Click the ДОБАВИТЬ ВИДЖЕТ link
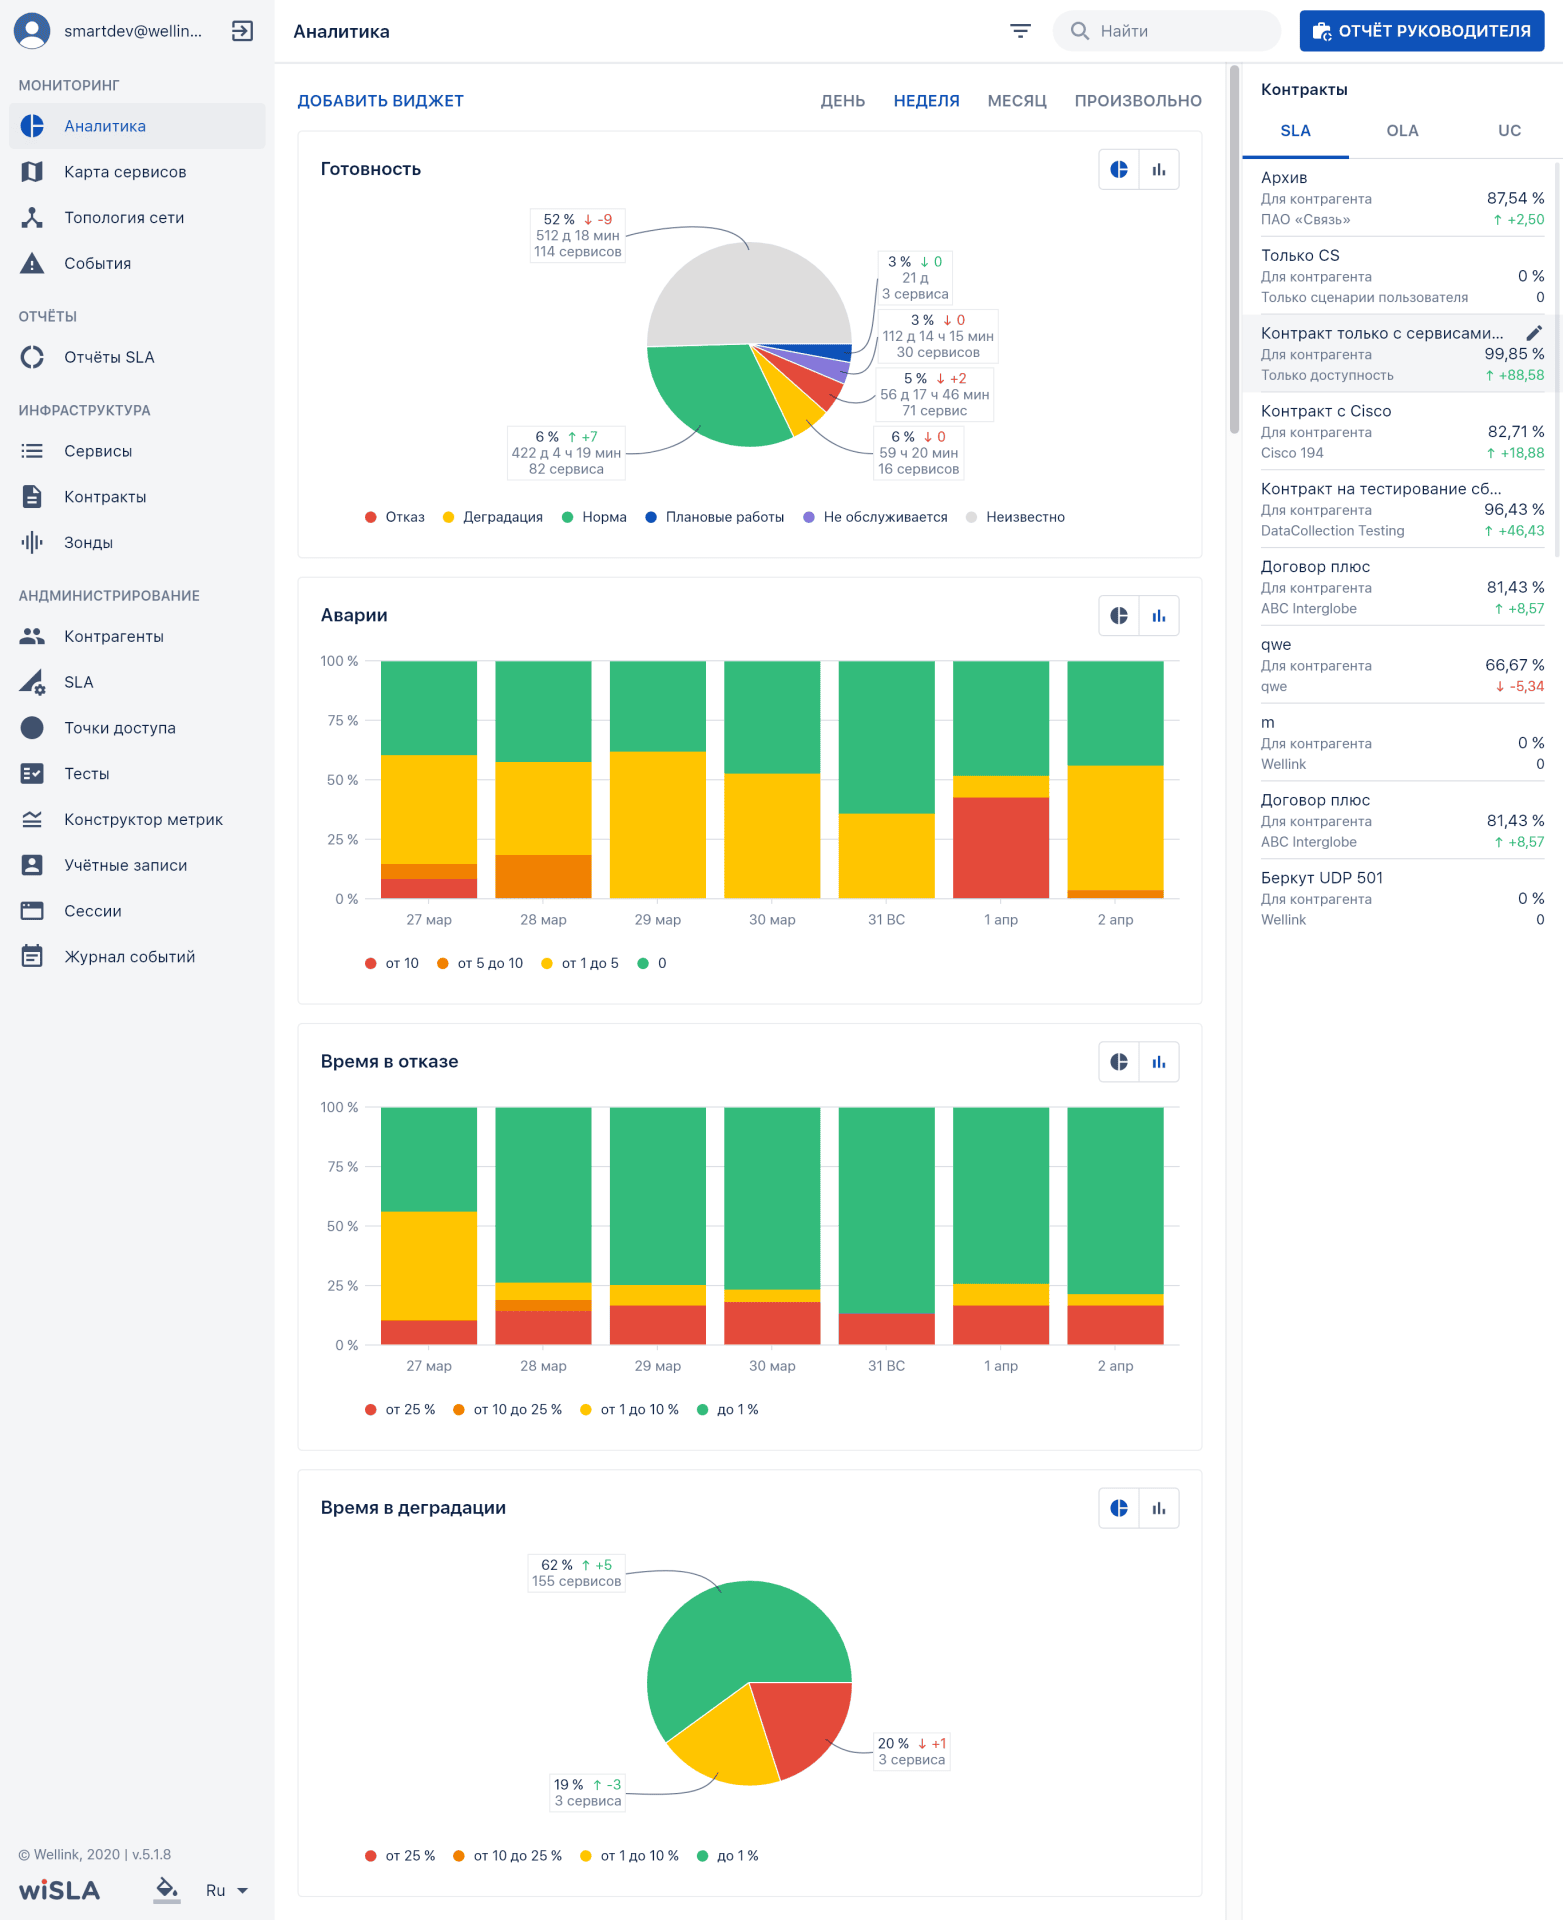The image size is (1563, 1920). tap(380, 101)
